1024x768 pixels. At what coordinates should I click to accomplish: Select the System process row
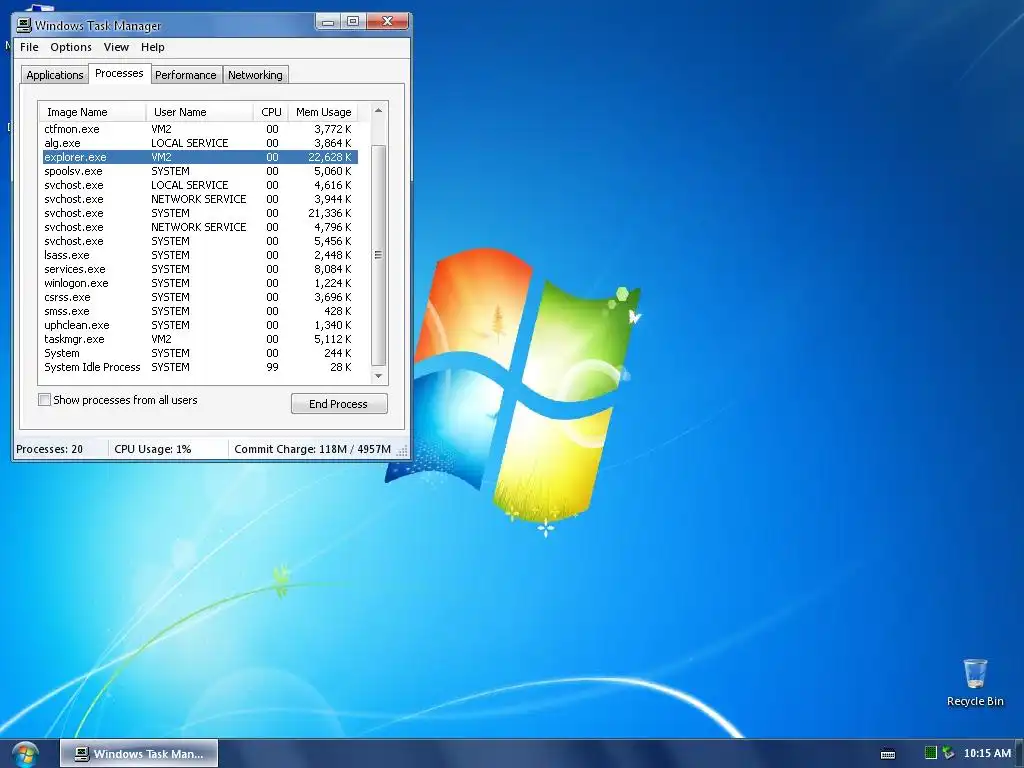click(x=199, y=353)
